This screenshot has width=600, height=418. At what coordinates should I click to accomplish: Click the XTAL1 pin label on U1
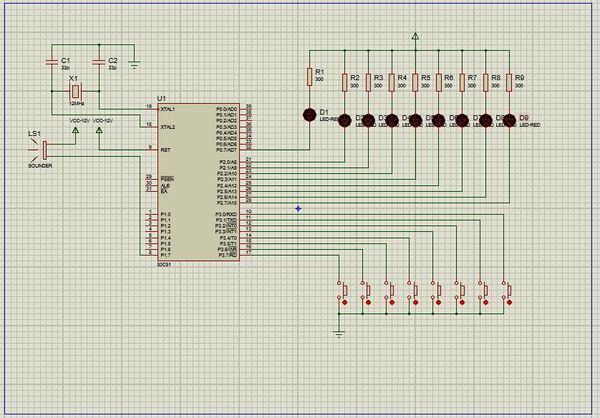pyautogui.click(x=168, y=108)
